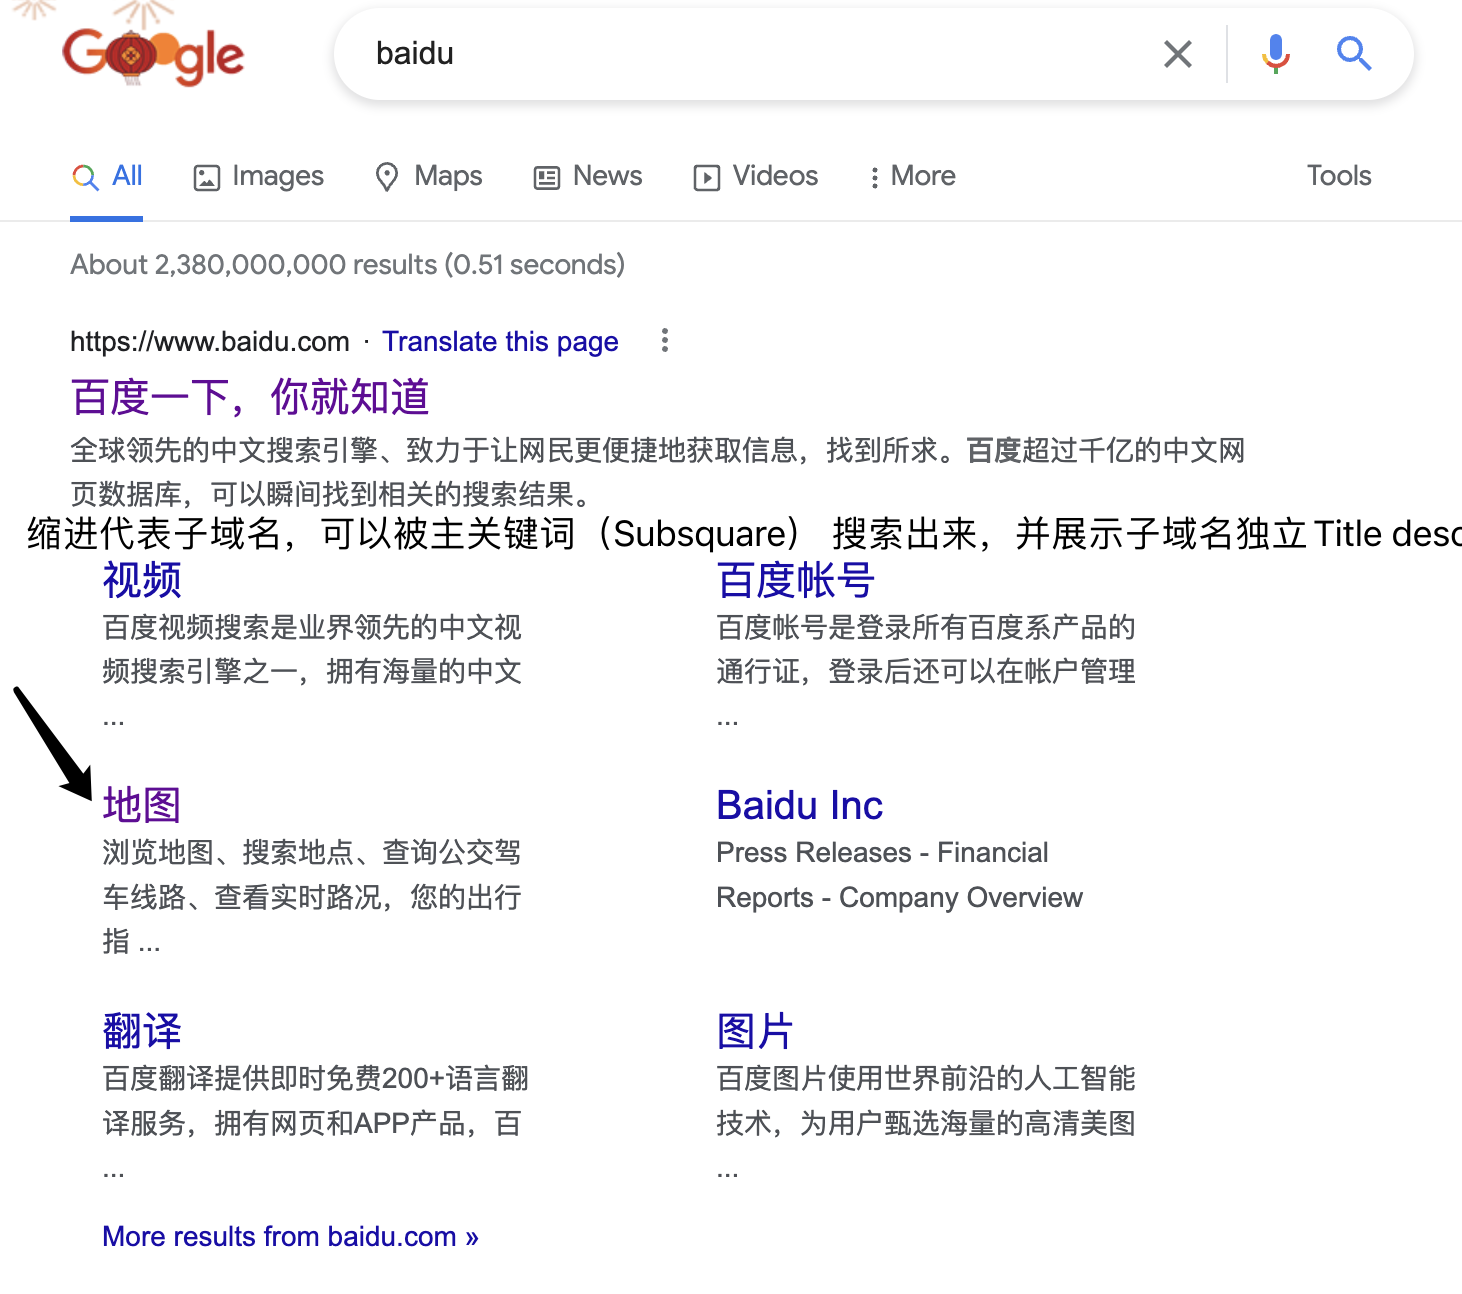Image resolution: width=1462 pixels, height=1294 pixels.
Task: Open the three-dot options beside baidu.com result
Action: (x=664, y=341)
